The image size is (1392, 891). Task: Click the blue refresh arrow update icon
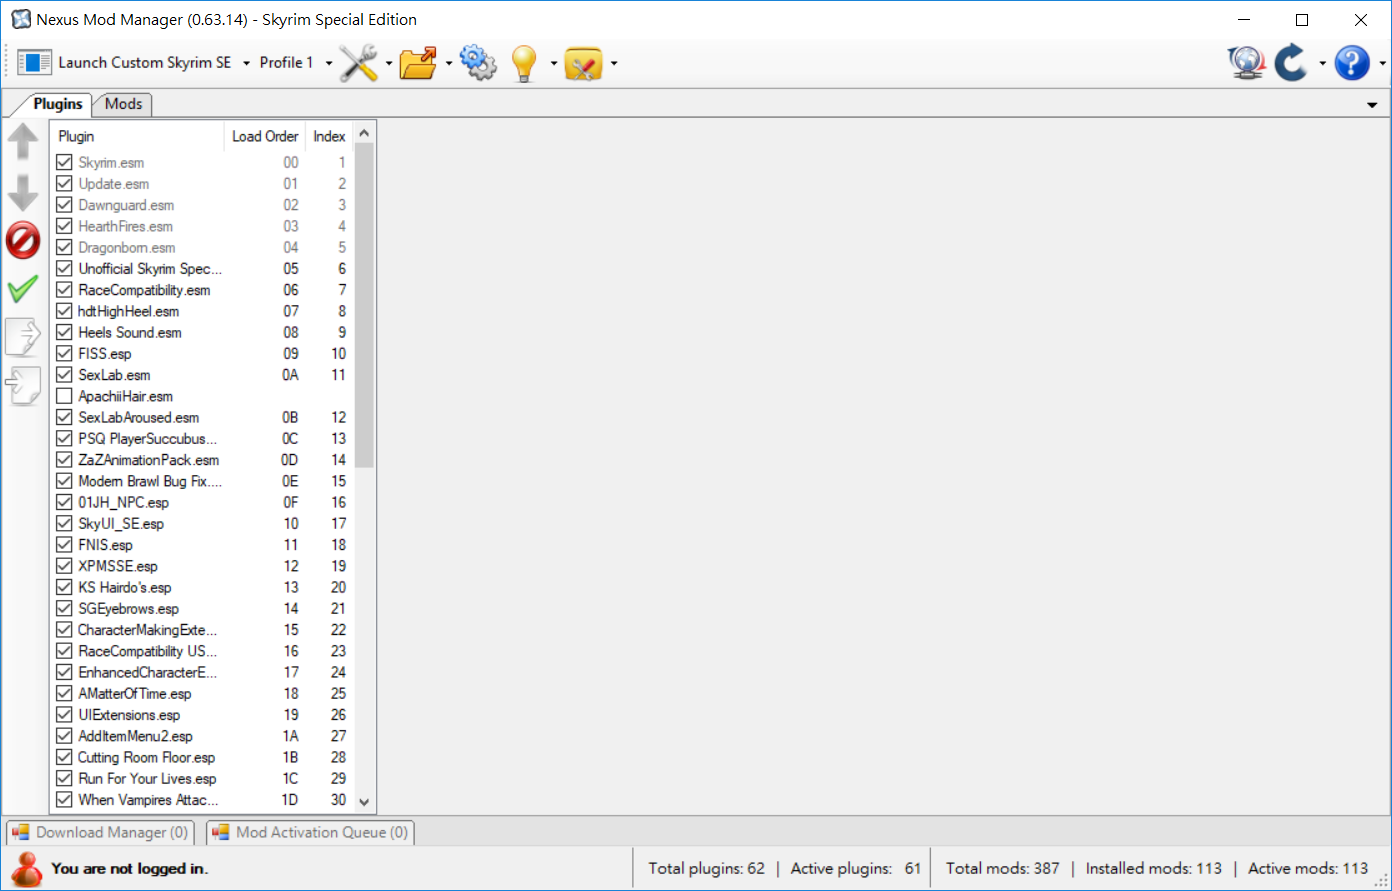[1291, 63]
